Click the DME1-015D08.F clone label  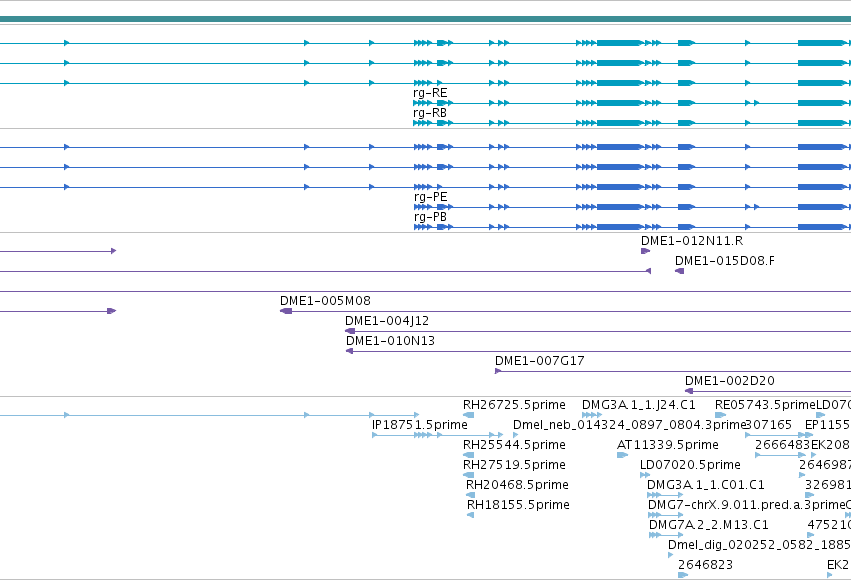pyautogui.click(x=725, y=261)
